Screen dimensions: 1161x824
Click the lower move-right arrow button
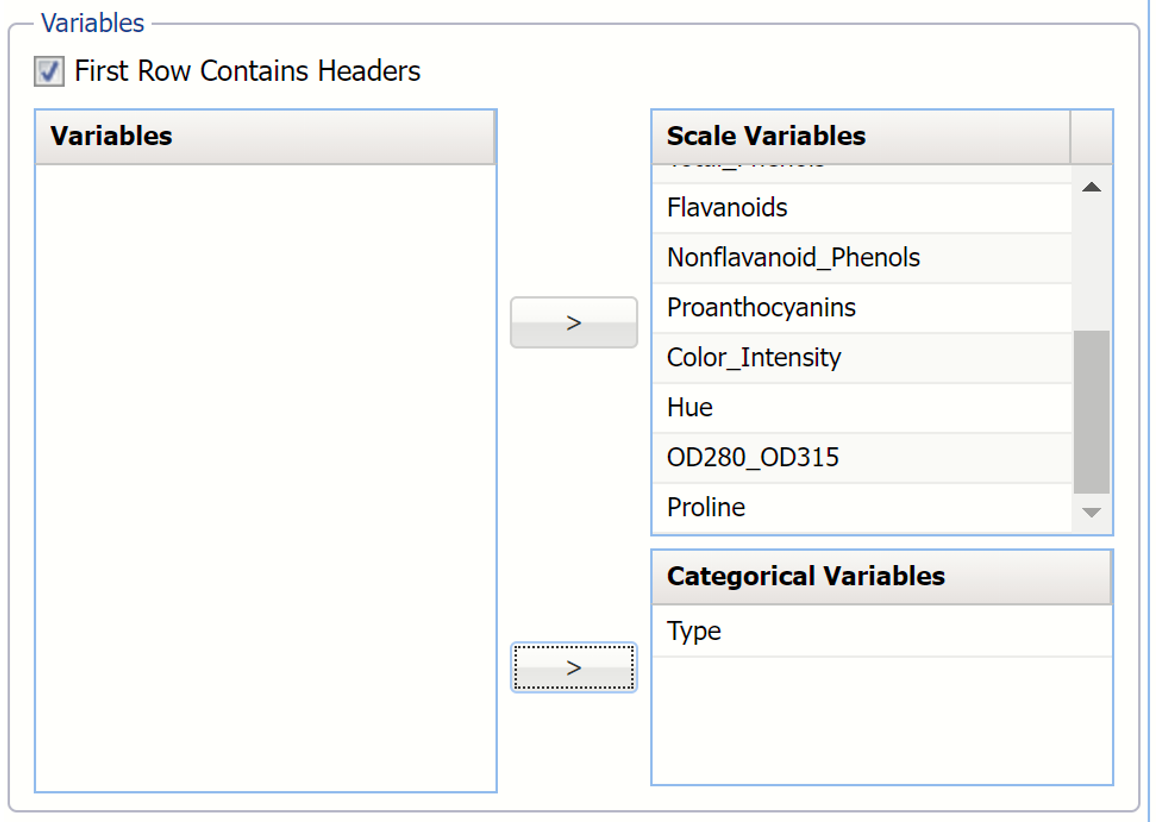pos(573,666)
